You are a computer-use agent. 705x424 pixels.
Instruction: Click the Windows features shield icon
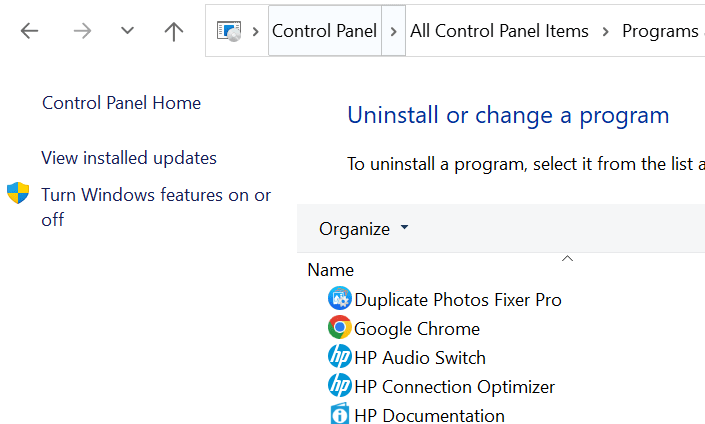tap(18, 194)
